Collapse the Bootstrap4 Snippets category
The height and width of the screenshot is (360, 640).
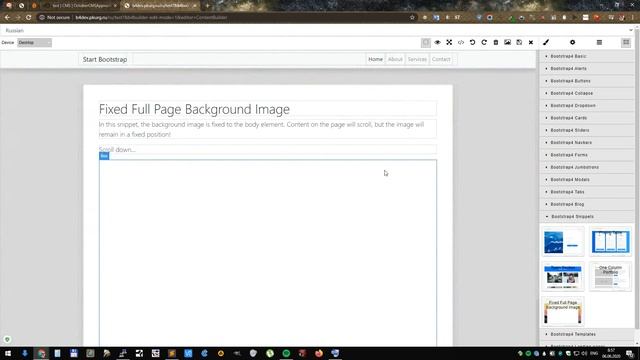[587, 216]
